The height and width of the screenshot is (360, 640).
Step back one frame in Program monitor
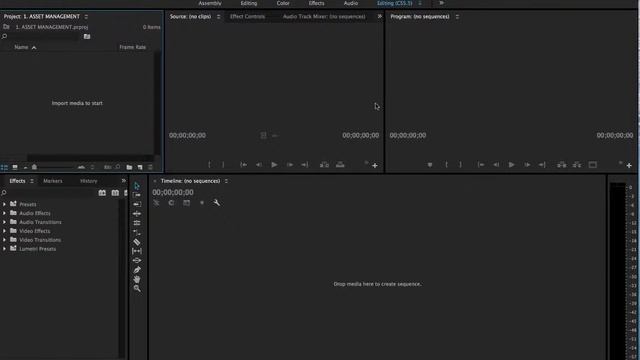[496, 164]
